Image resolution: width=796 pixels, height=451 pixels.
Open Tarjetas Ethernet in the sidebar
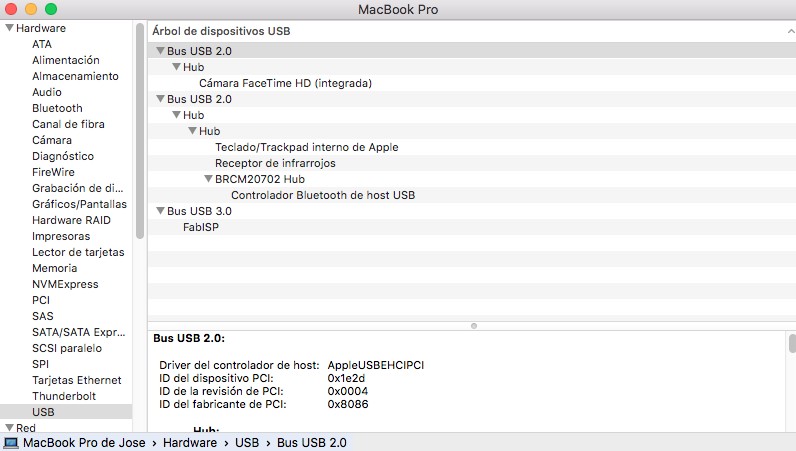point(77,380)
